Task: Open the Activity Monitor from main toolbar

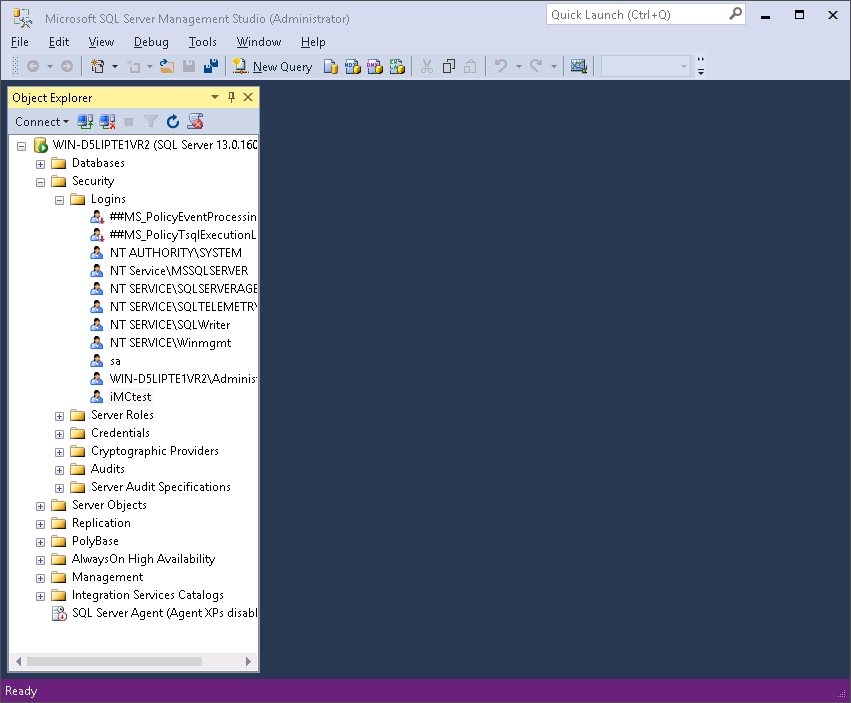Action: [x=579, y=66]
